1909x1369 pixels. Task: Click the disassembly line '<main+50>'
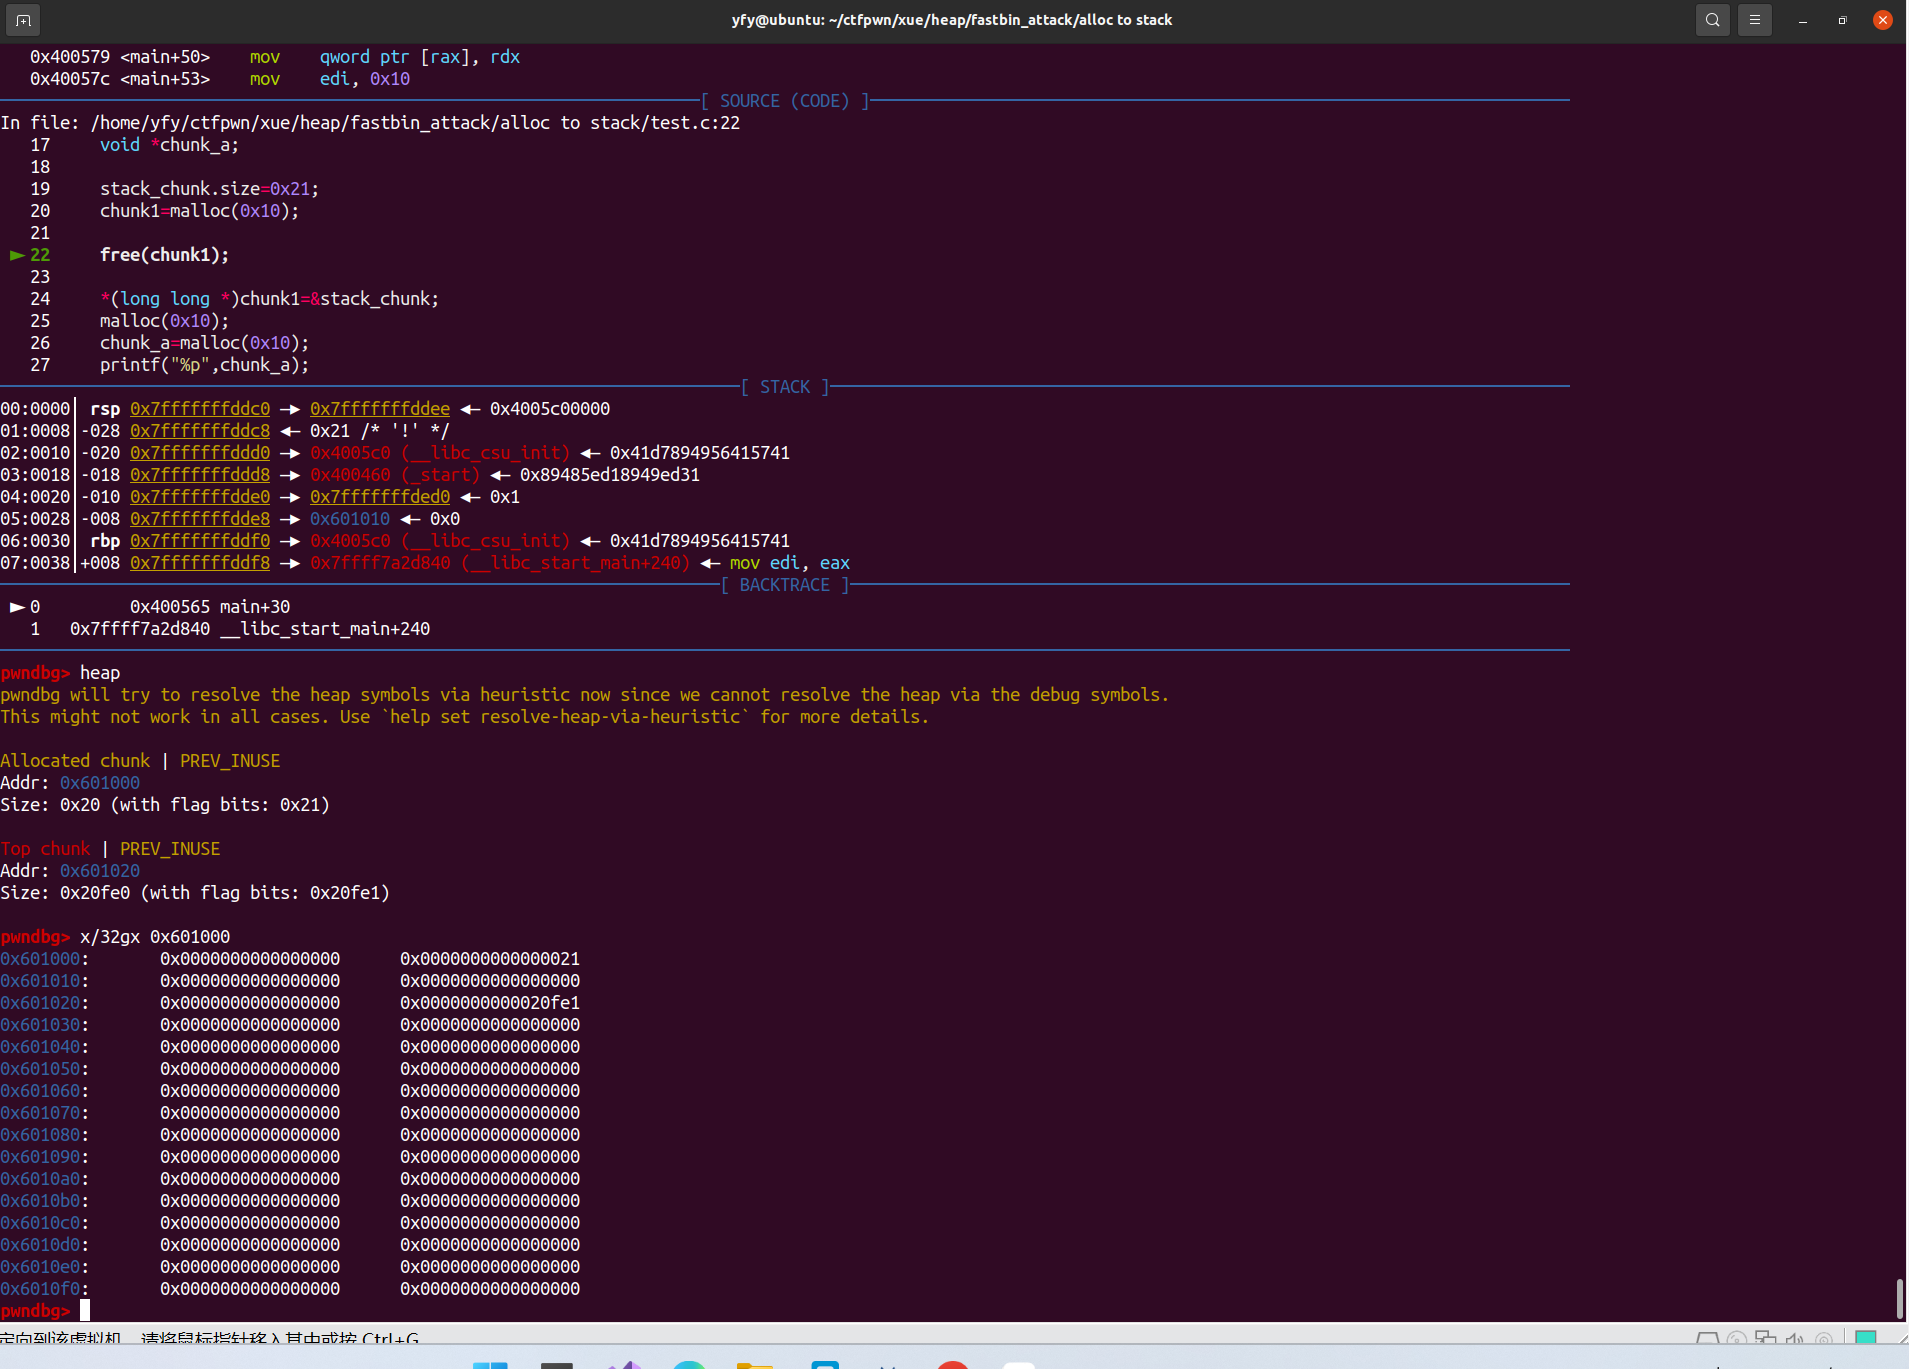(x=275, y=57)
